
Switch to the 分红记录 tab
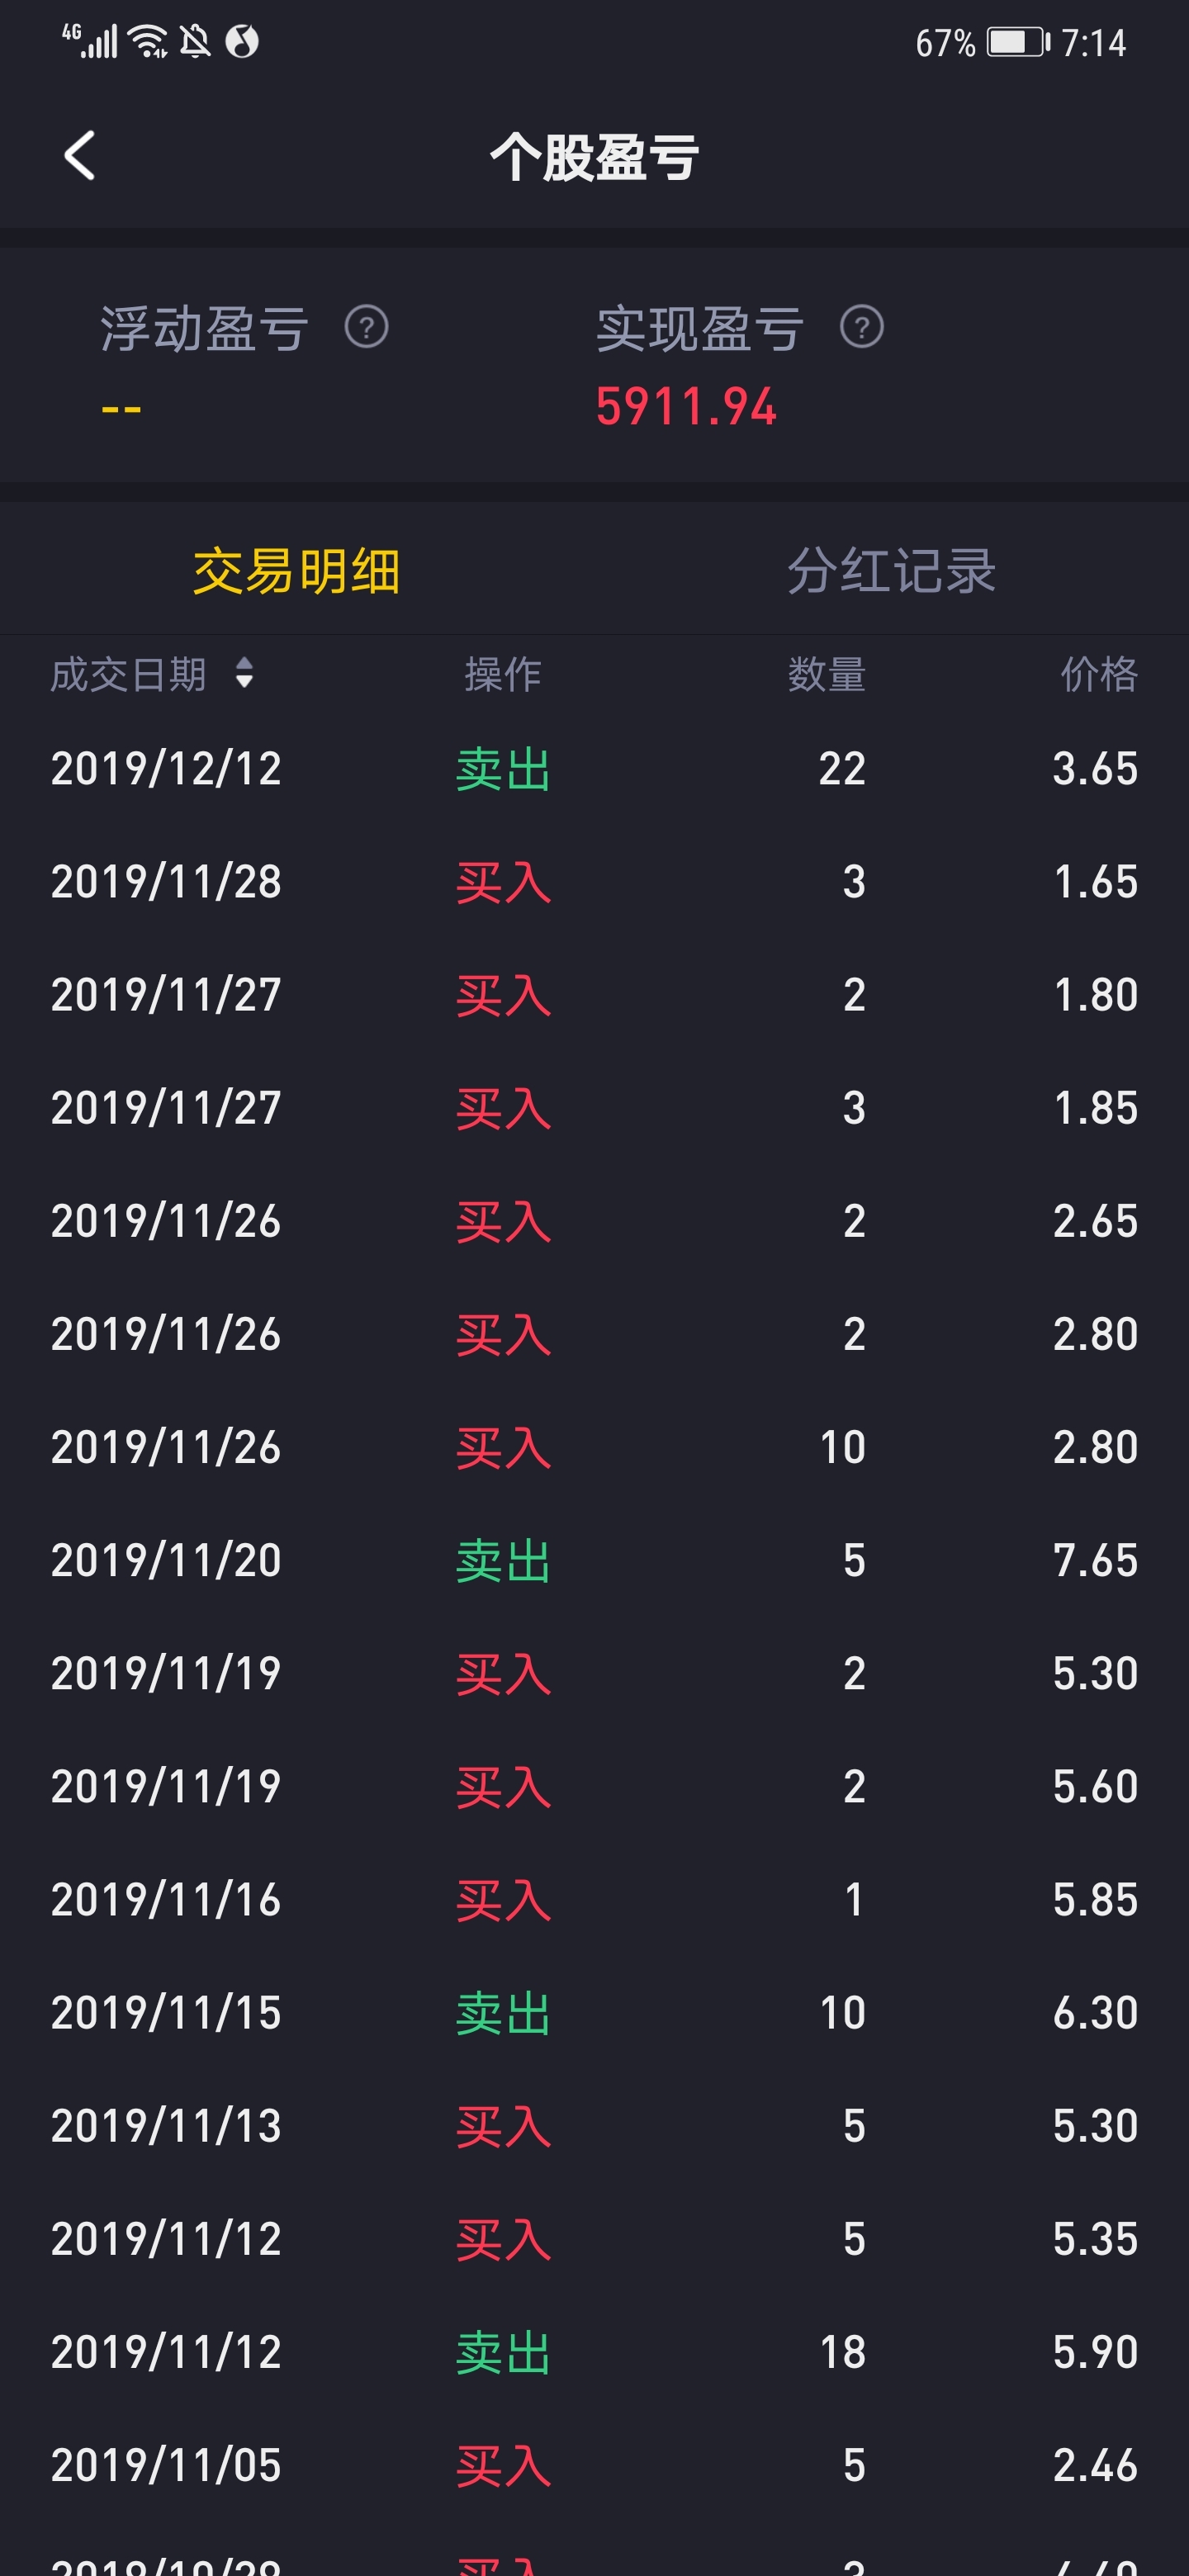coord(891,571)
